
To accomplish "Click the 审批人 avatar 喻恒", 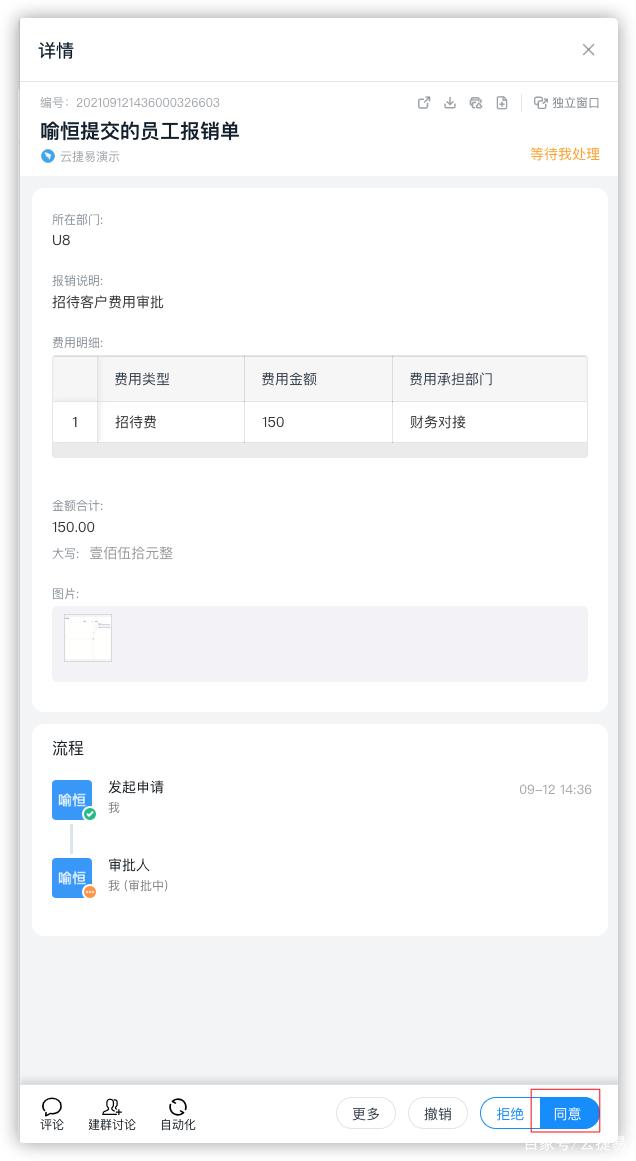I will pyautogui.click(x=72, y=878).
